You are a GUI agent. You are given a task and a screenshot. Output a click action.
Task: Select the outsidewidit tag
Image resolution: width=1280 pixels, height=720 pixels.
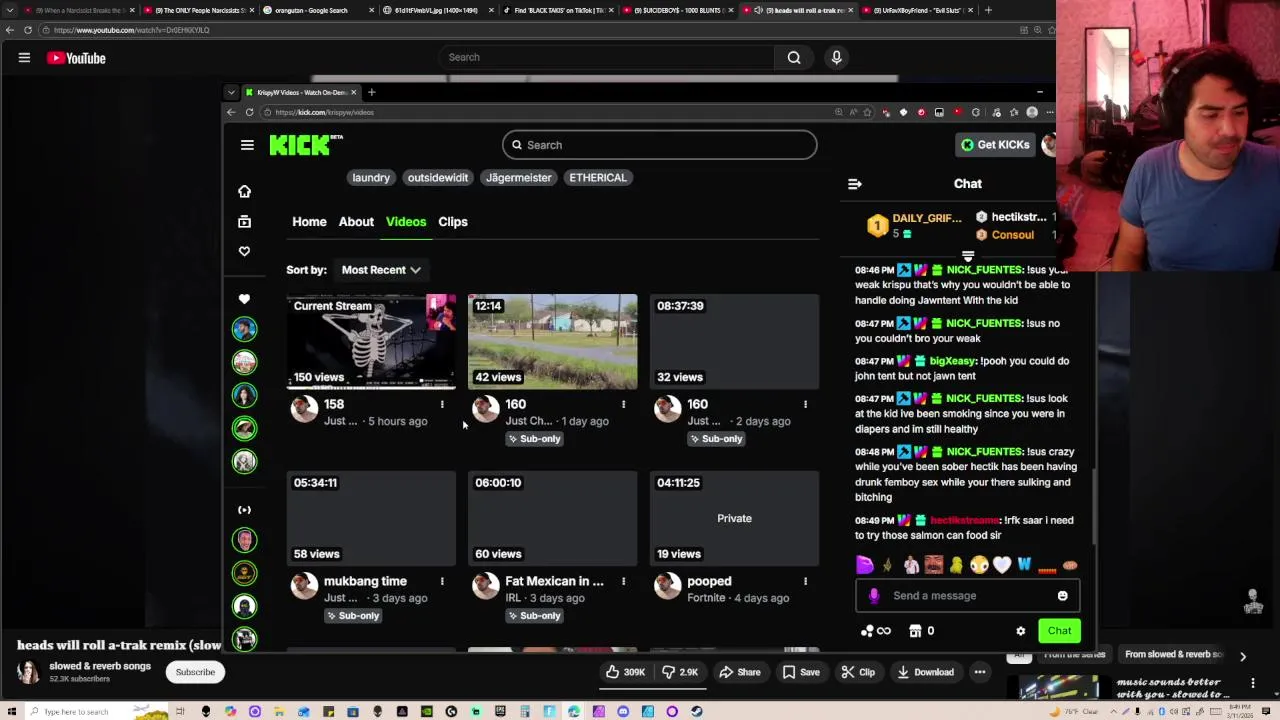(x=437, y=178)
